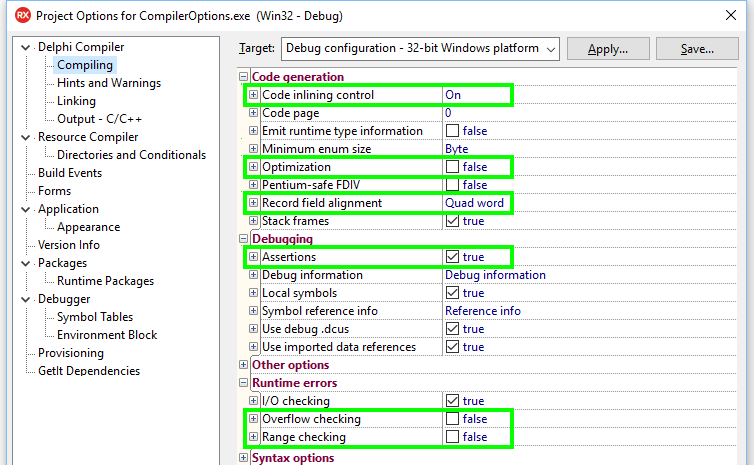Collapse the Resource Compiler tree node
The width and height of the screenshot is (755, 465).
point(26,137)
